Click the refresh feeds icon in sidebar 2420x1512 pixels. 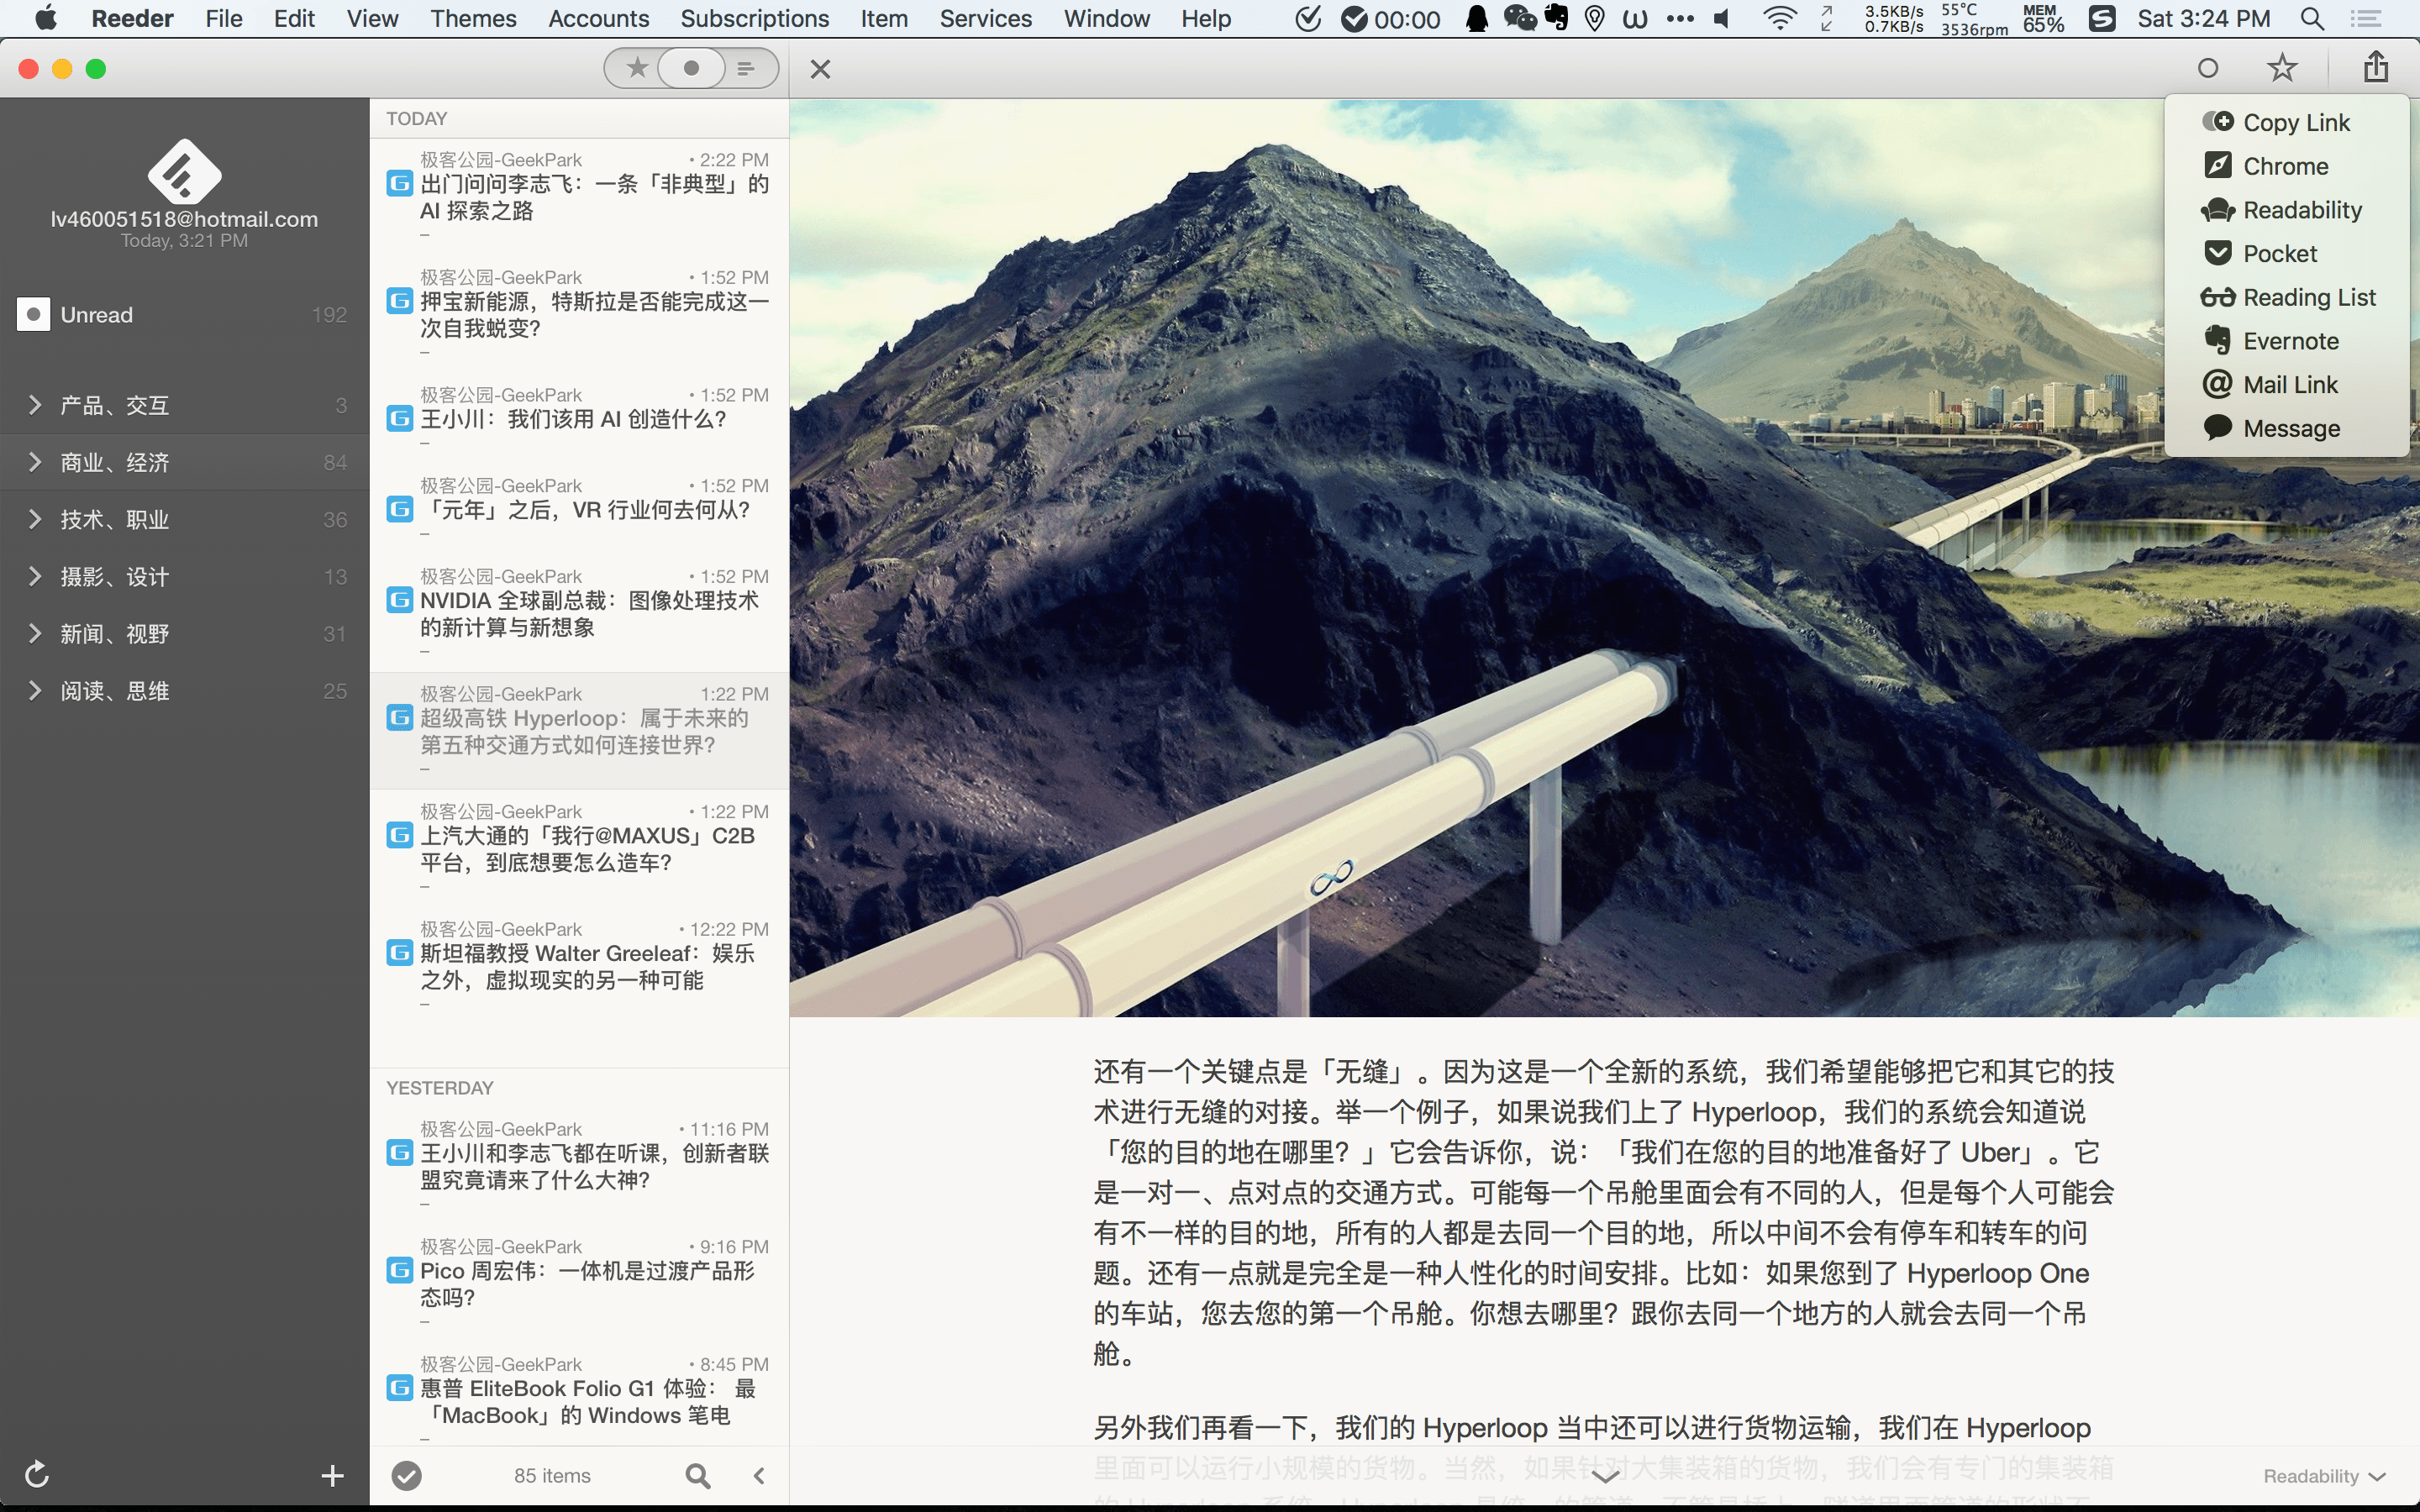pos(37,1474)
